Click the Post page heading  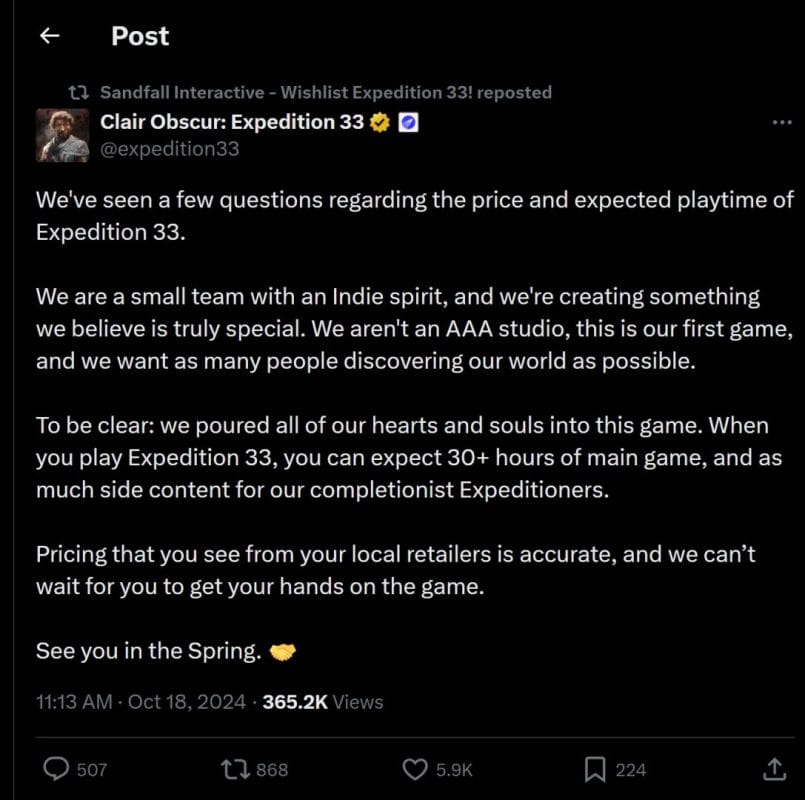click(x=140, y=36)
